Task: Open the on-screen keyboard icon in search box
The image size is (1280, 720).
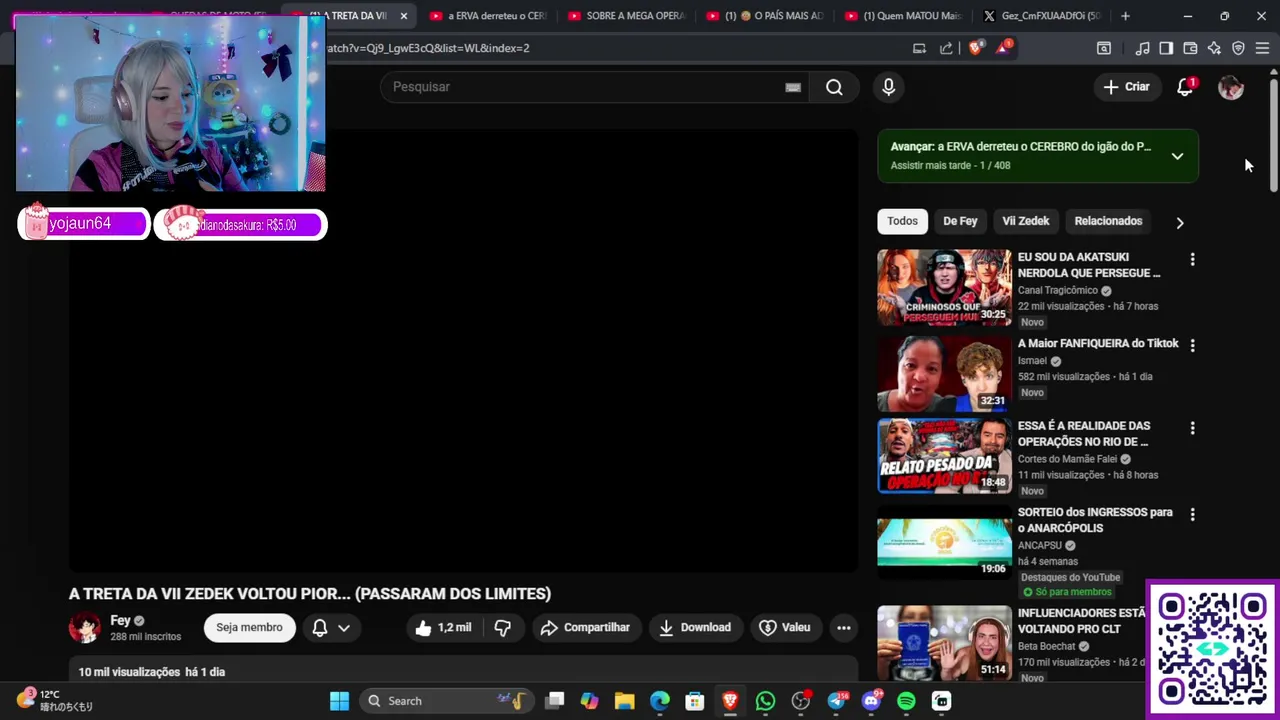Action: (x=793, y=87)
